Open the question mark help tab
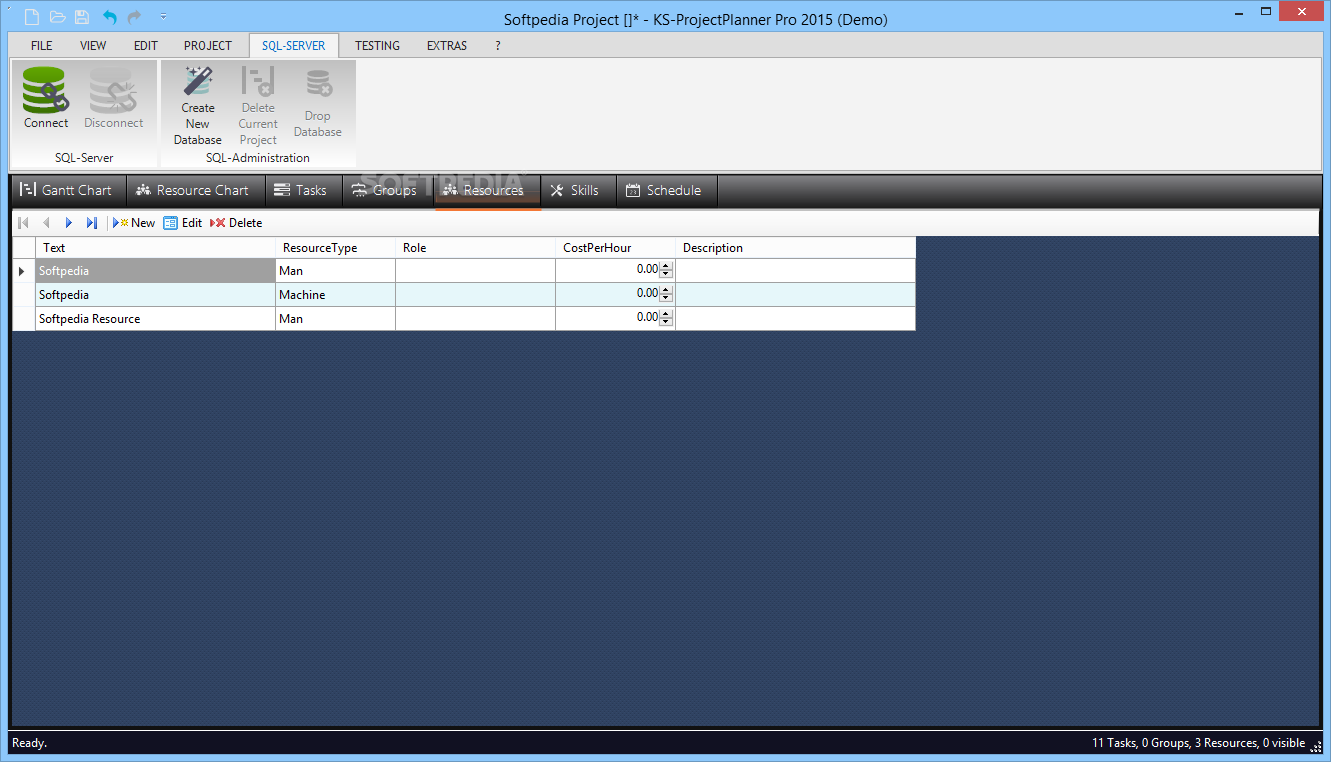The image size is (1331, 762). (x=498, y=46)
